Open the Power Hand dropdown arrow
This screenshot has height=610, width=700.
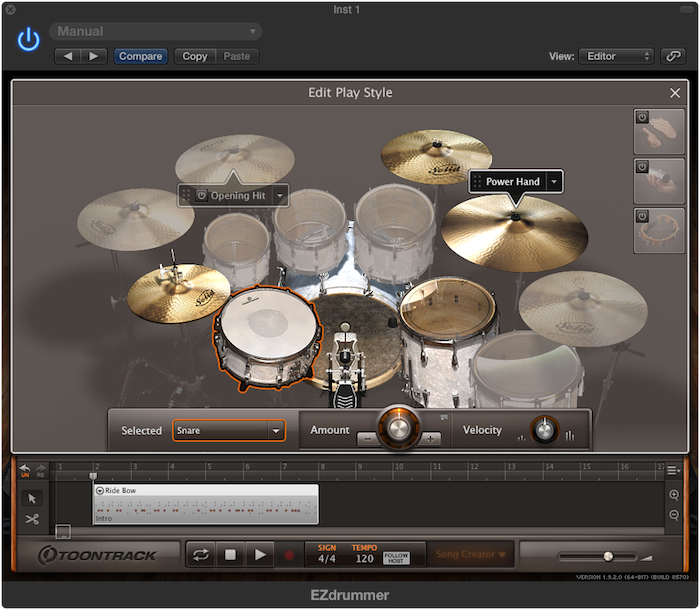554,182
